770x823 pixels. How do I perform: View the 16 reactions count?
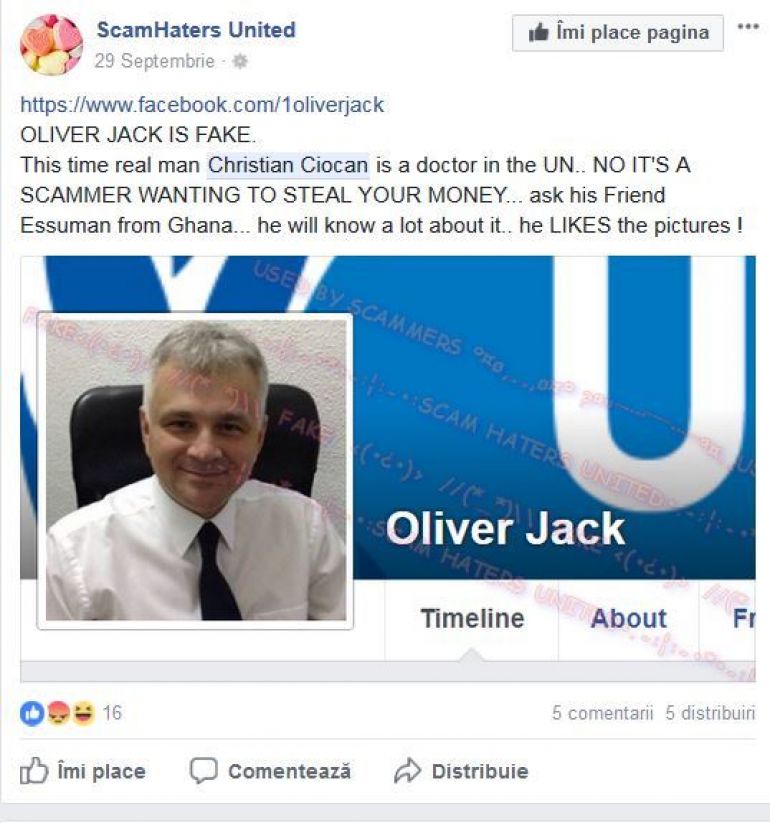point(112,713)
